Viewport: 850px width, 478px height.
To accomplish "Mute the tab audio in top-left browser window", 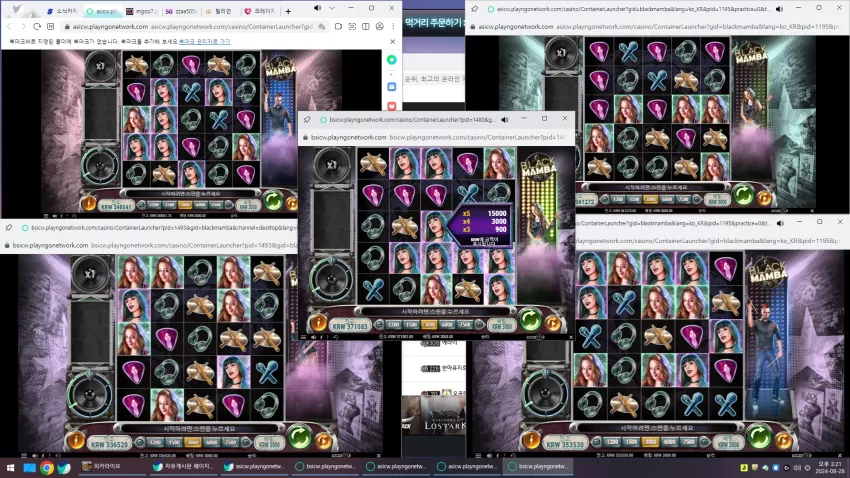I will point(317,8).
